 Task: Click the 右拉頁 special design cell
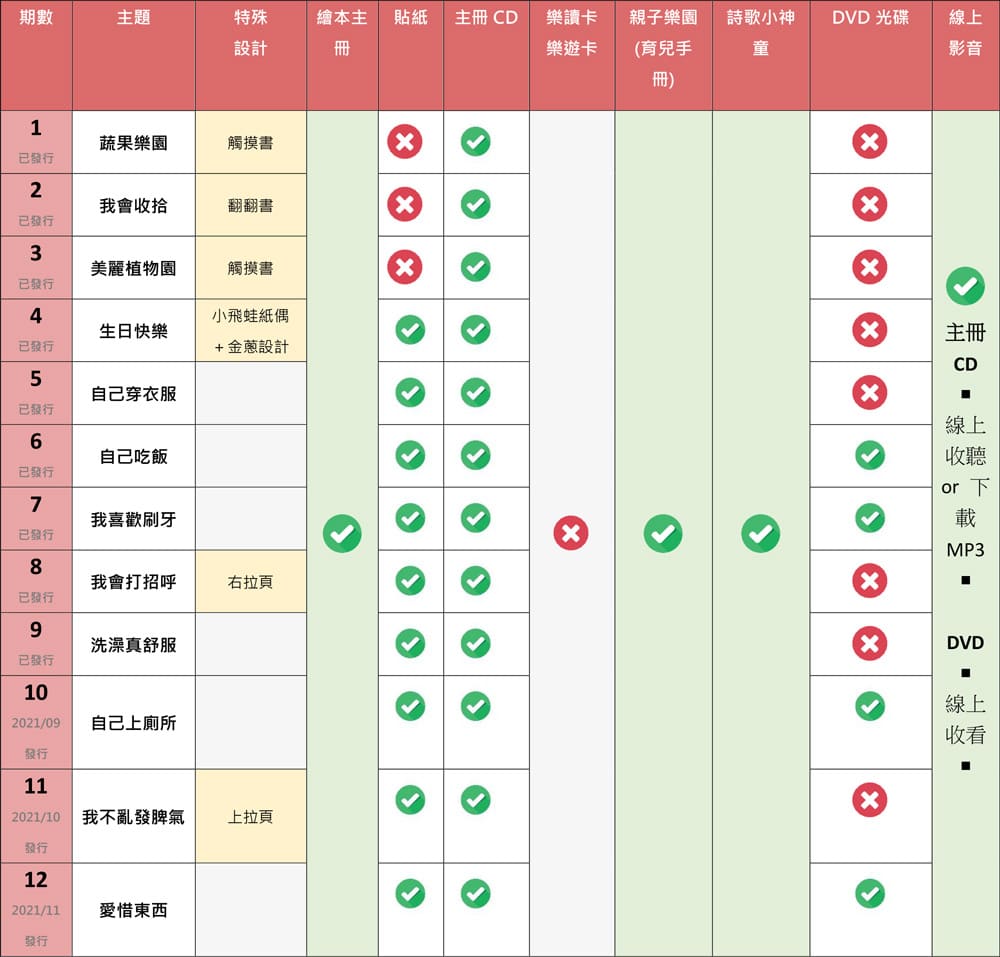[x=251, y=581]
